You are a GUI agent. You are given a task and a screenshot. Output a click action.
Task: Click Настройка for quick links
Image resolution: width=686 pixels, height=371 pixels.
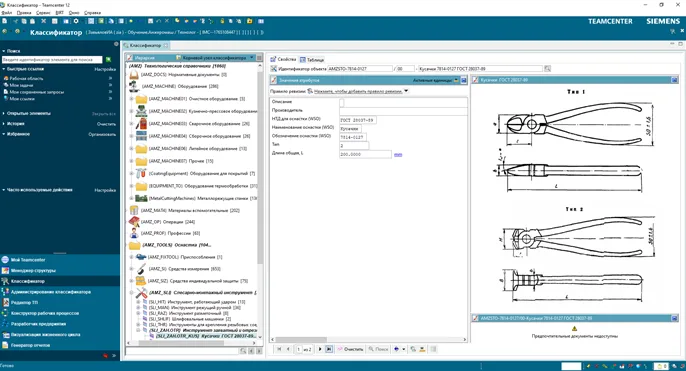point(105,69)
